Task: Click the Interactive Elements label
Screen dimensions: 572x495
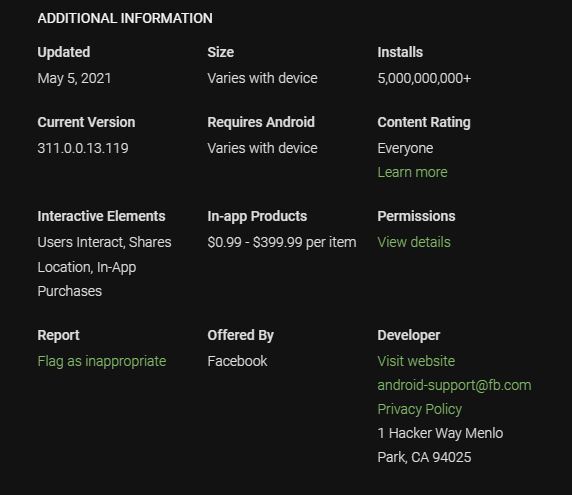Action: point(101,216)
